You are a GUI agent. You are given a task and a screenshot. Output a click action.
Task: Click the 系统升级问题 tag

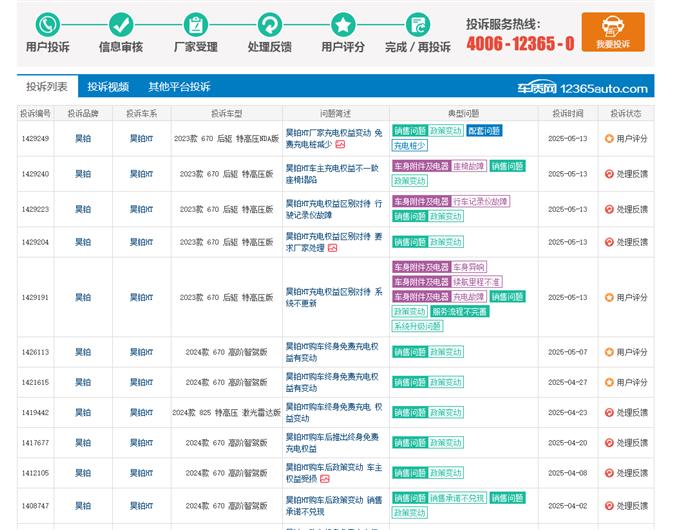coord(417,326)
